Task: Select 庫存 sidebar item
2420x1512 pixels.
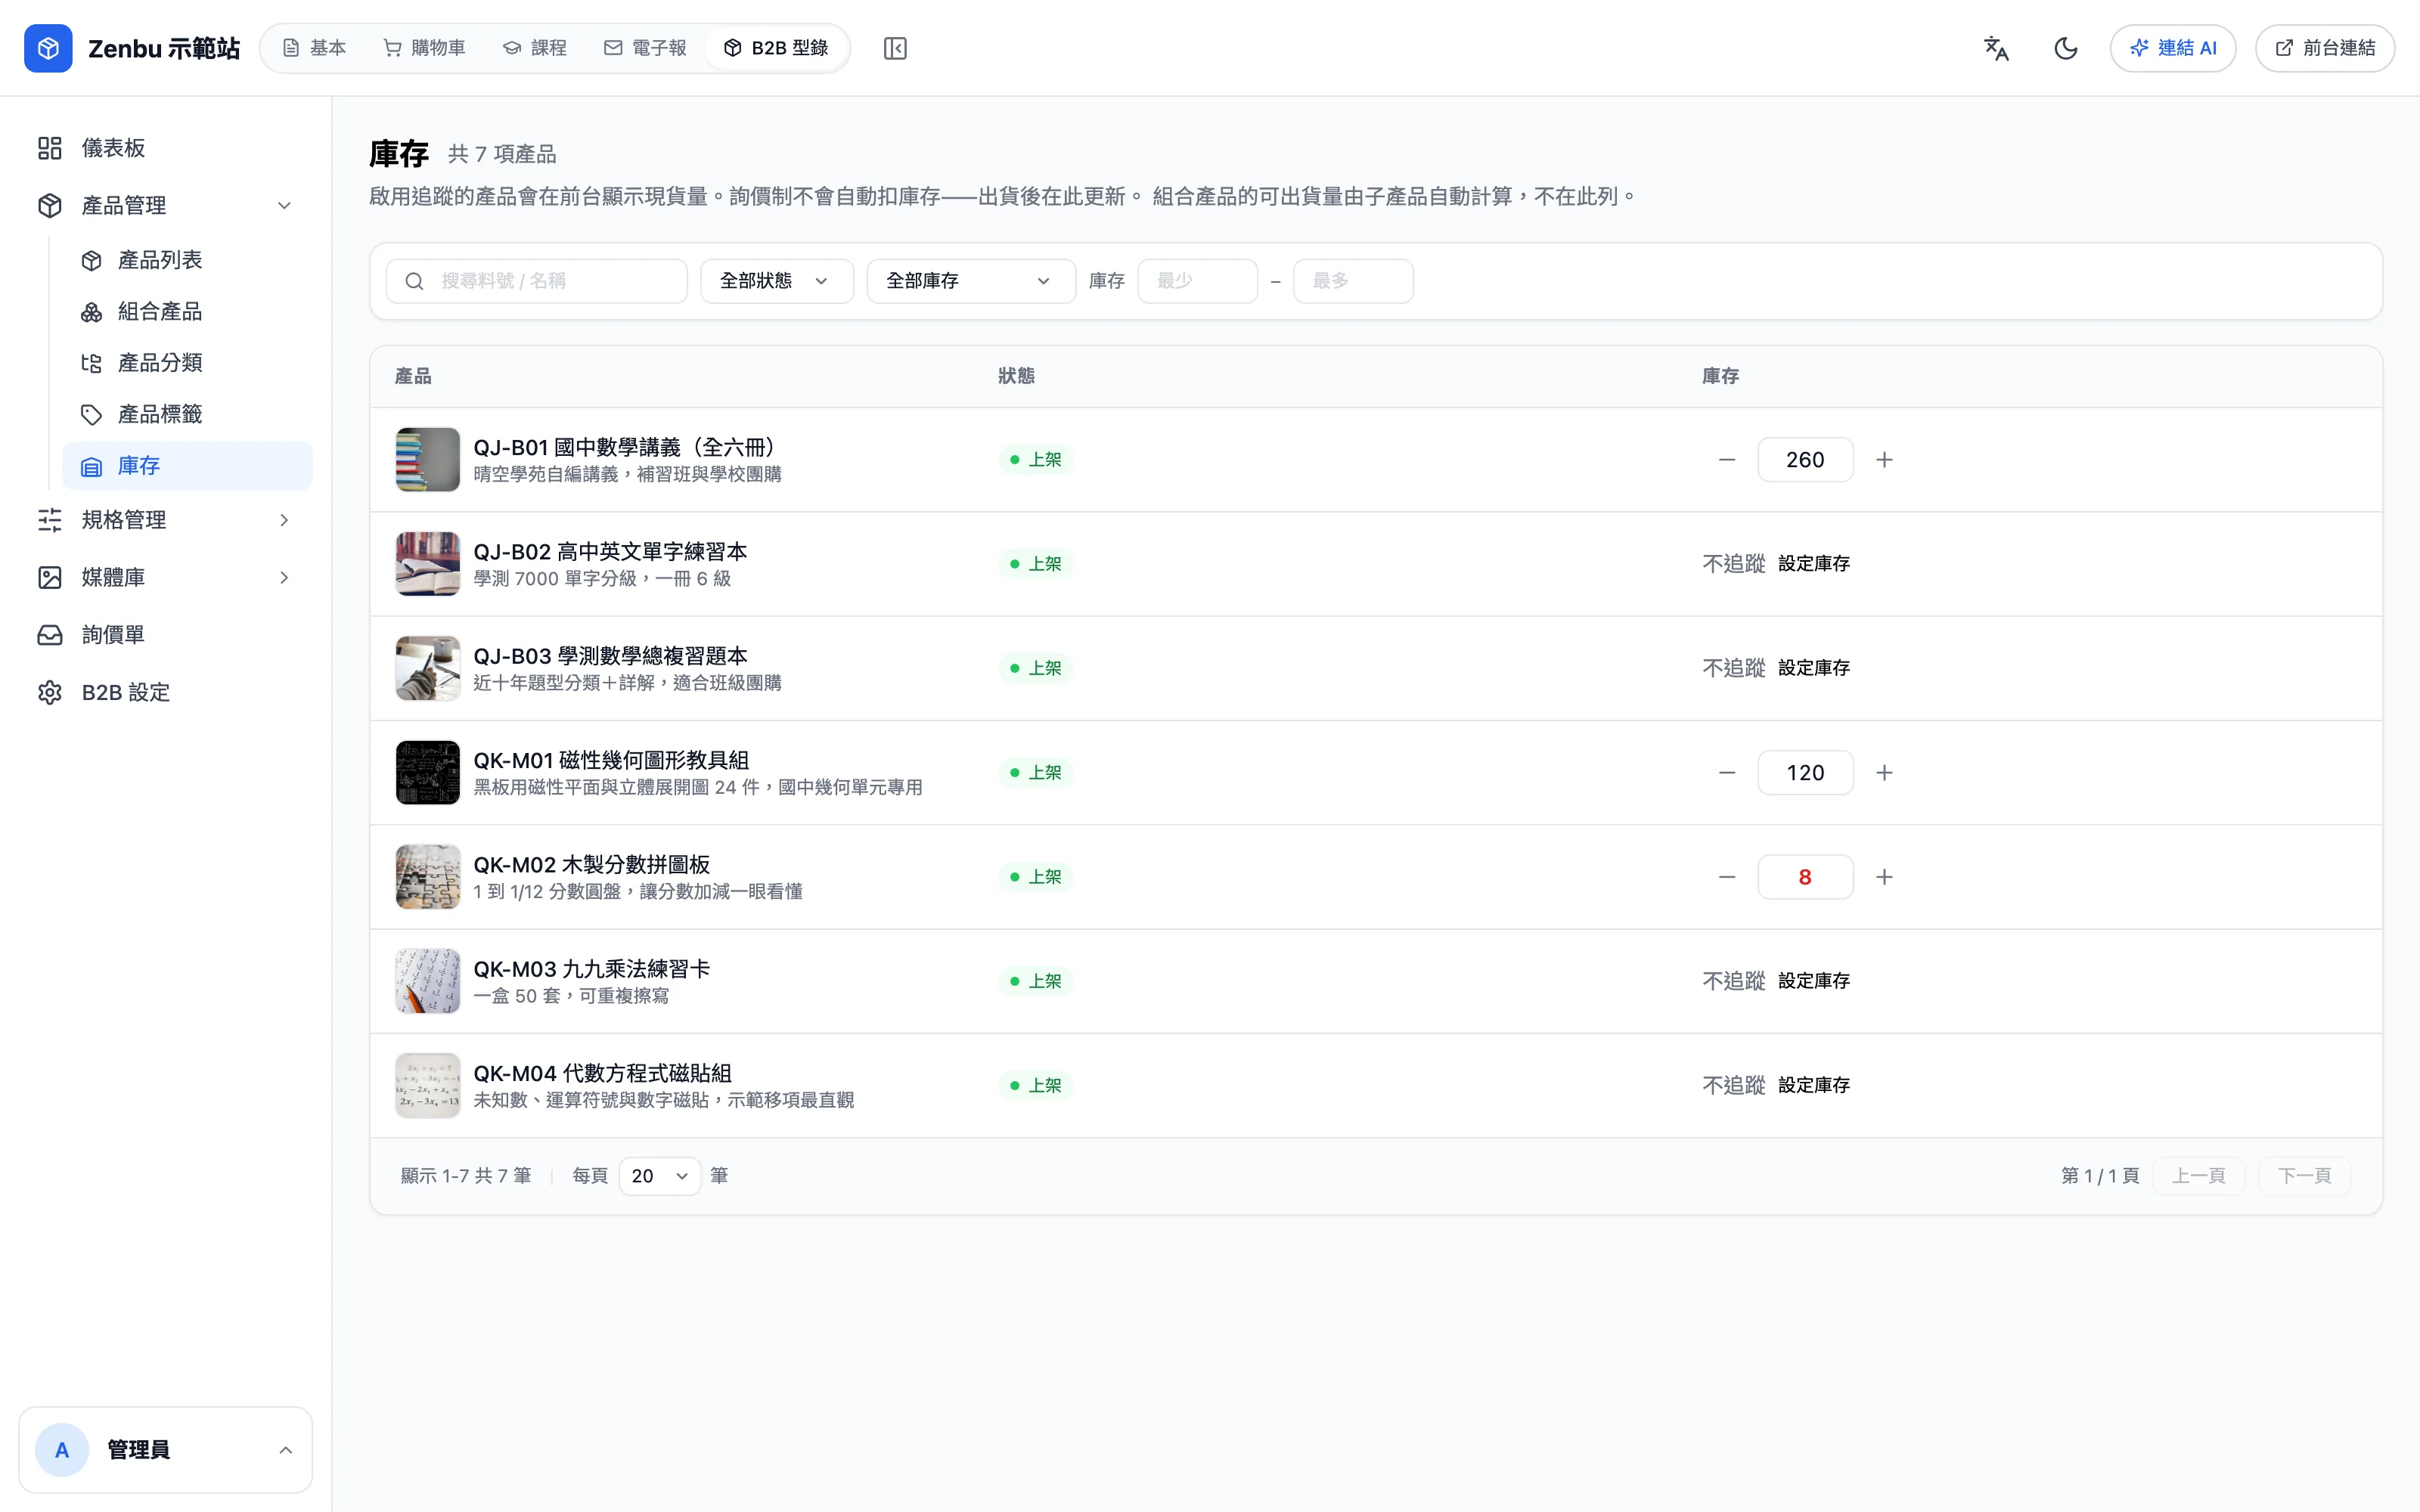Action: 187,466
